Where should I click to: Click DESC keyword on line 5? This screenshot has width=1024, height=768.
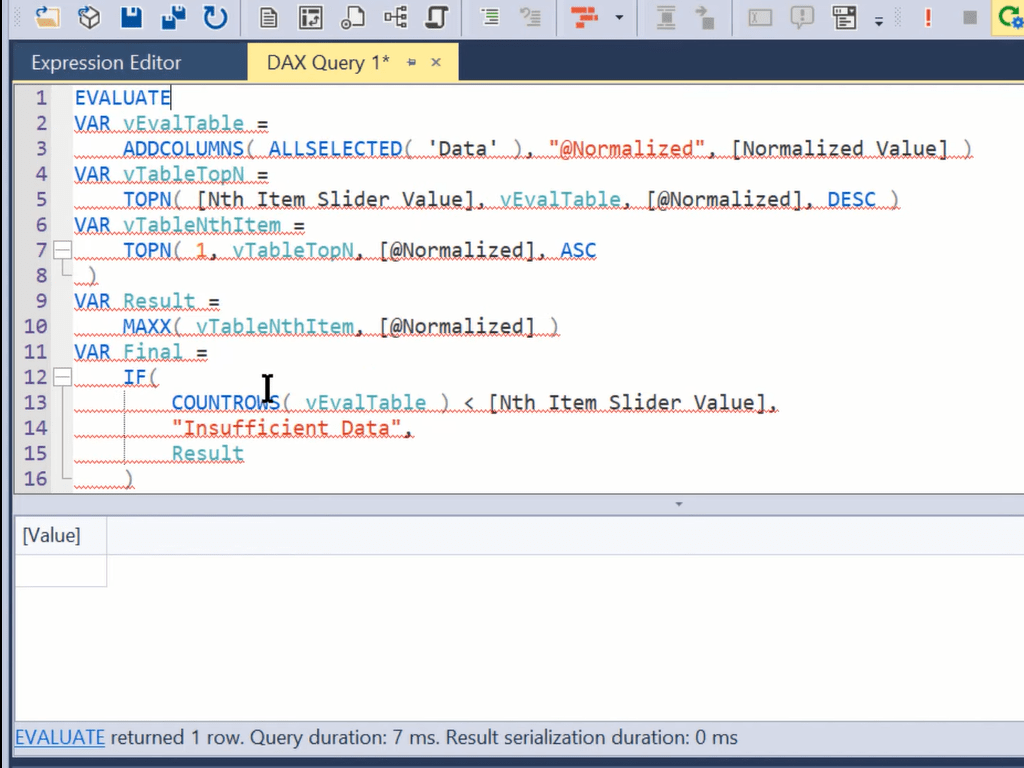click(x=852, y=199)
